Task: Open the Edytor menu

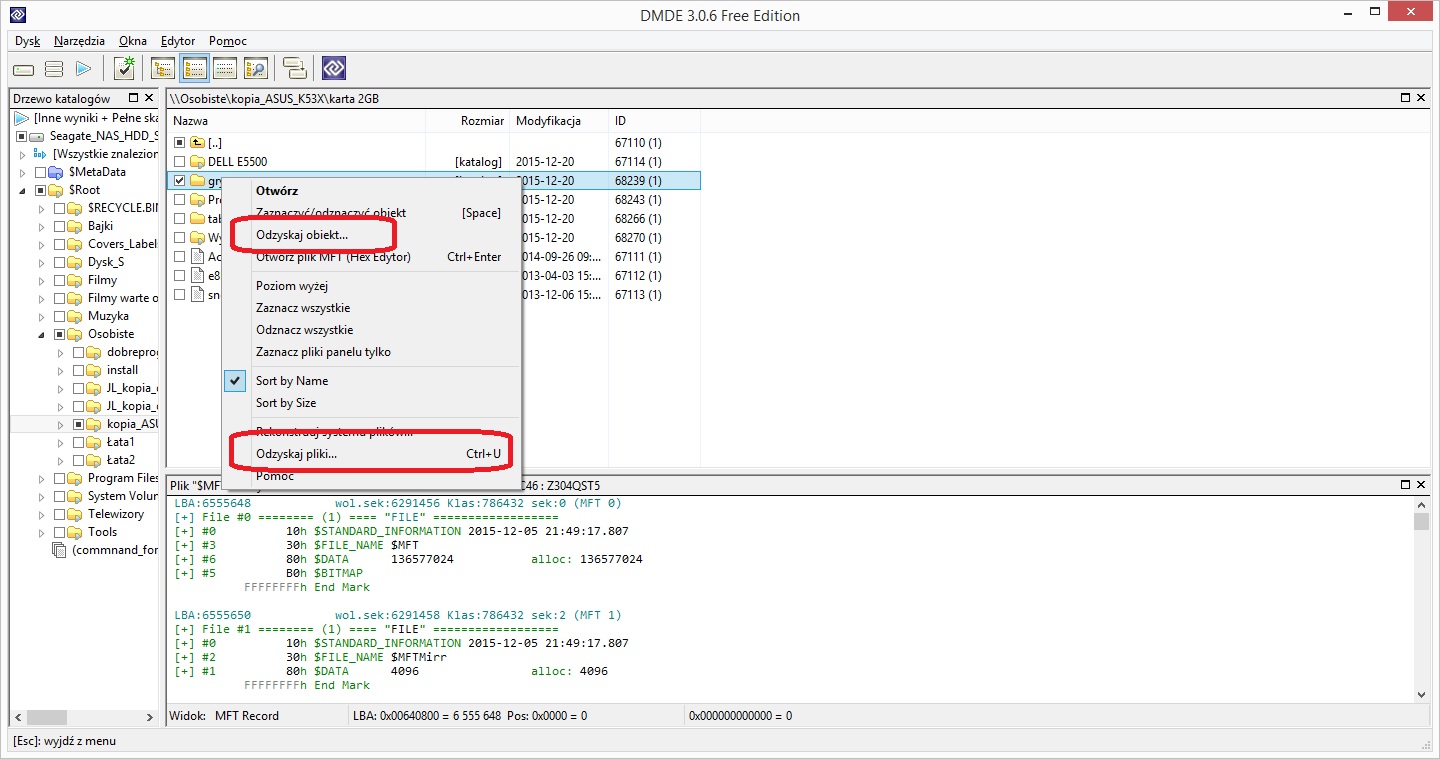Action: (178, 41)
